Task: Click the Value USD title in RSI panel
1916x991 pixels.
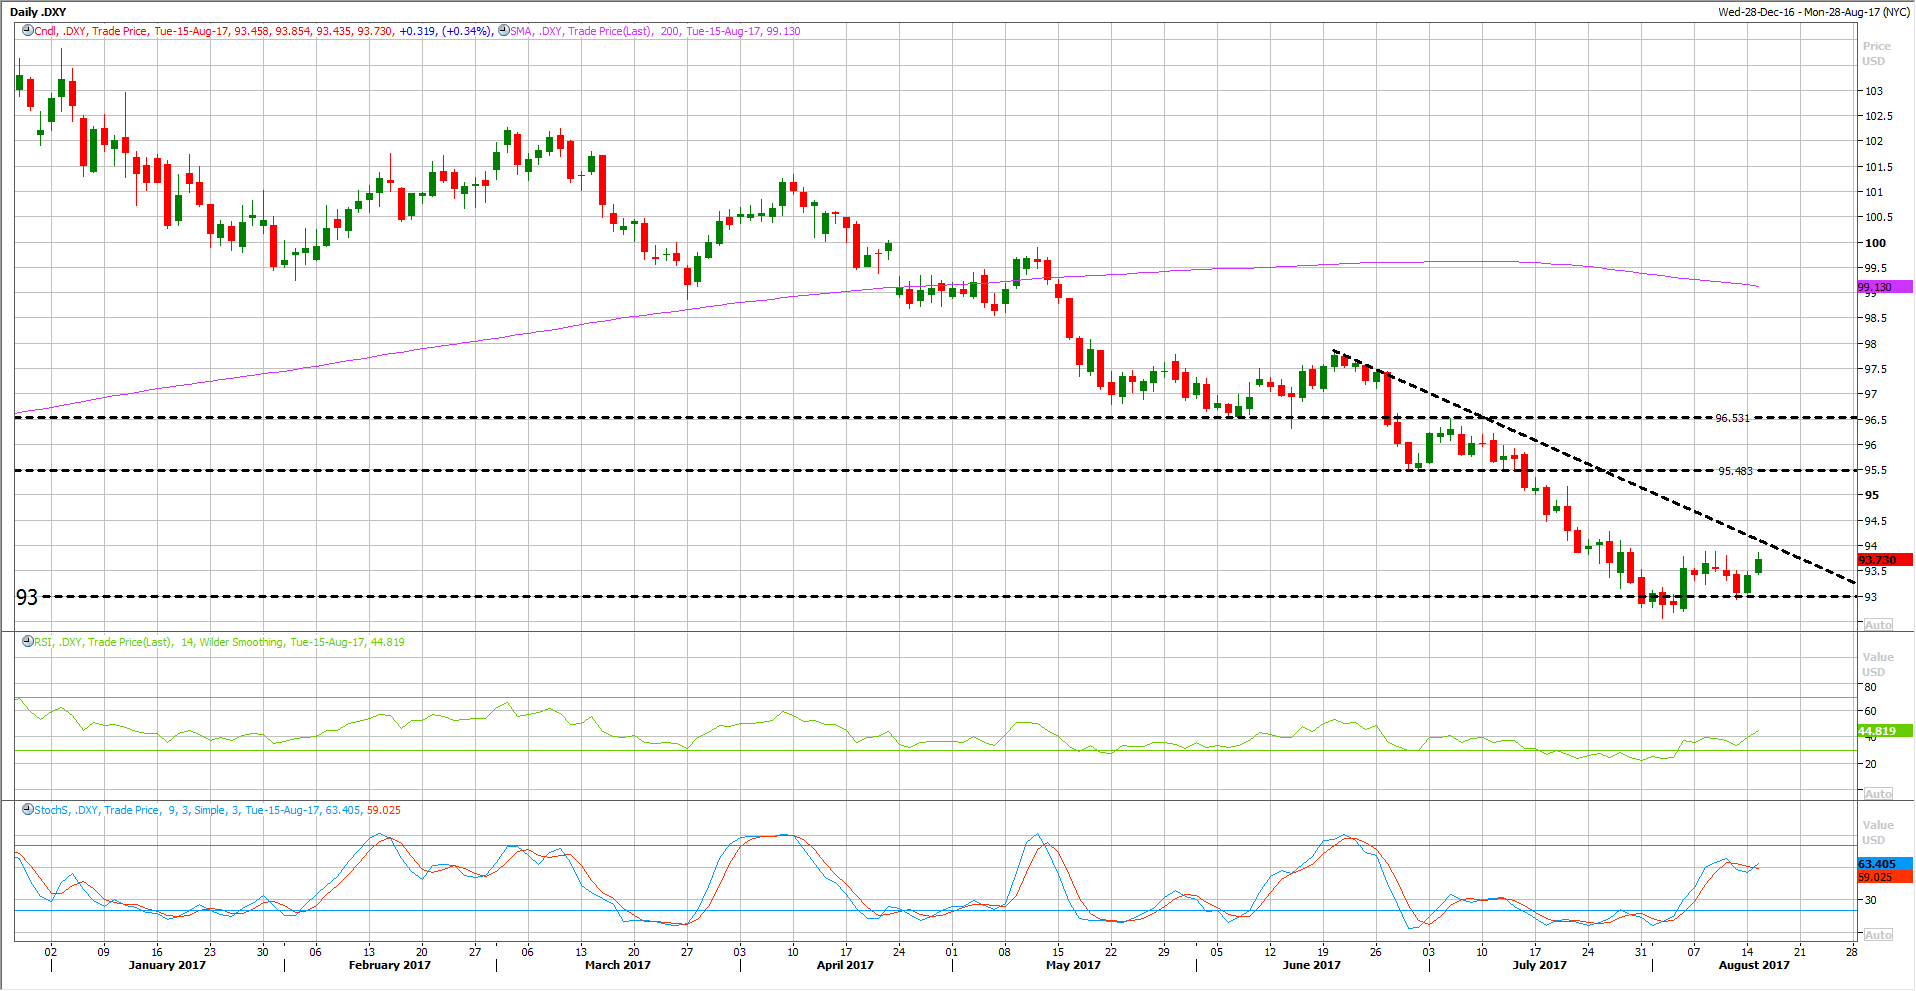Action: pyautogui.click(x=1877, y=664)
